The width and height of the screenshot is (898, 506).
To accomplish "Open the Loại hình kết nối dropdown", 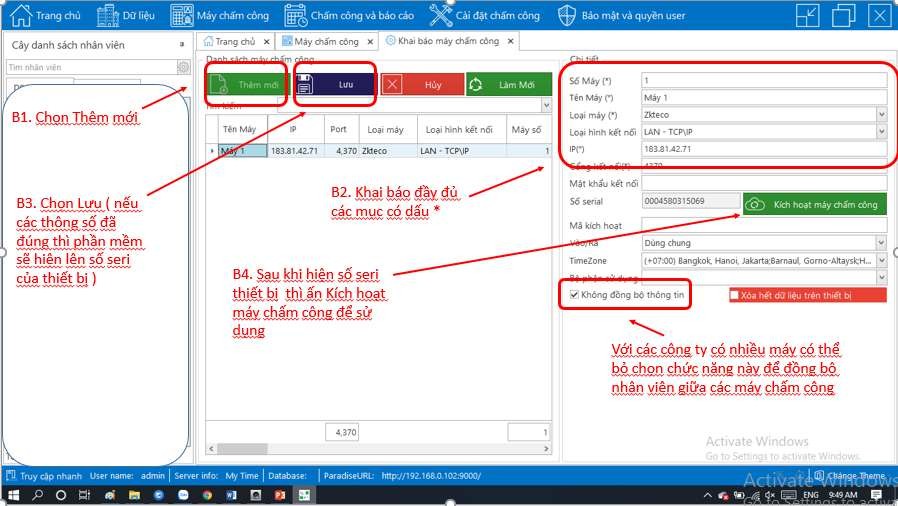I will 880,132.
